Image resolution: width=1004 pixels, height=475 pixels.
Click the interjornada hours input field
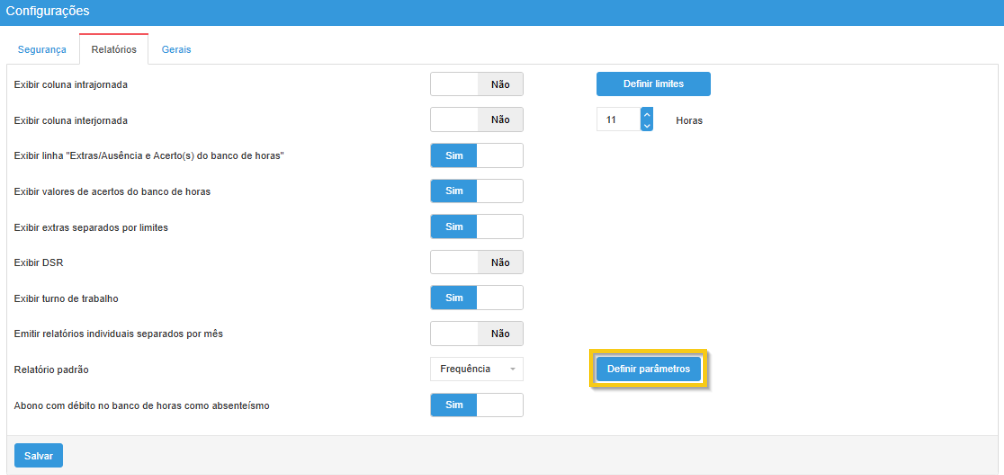coord(618,120)
